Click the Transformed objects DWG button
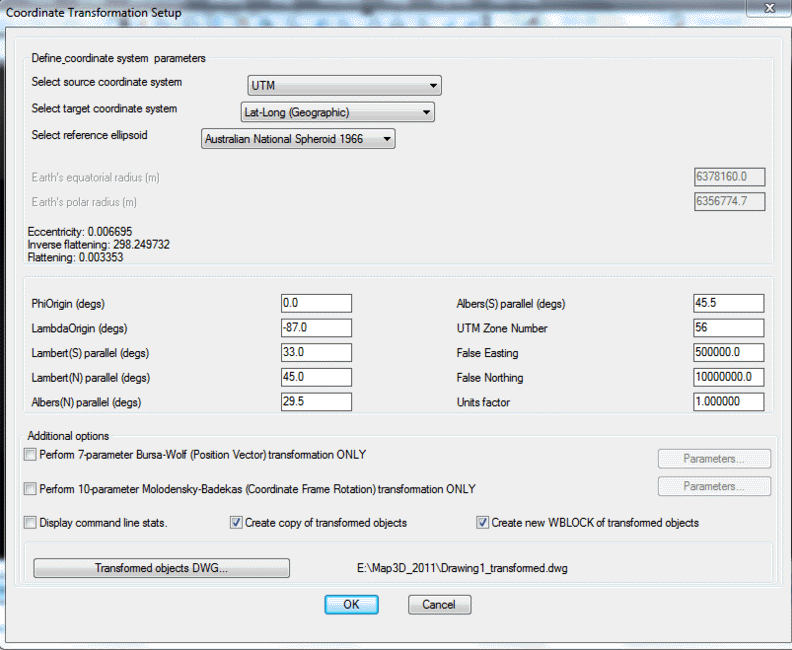Image resolution: width=792 pixels, height=650 pixels. point(161,568)
